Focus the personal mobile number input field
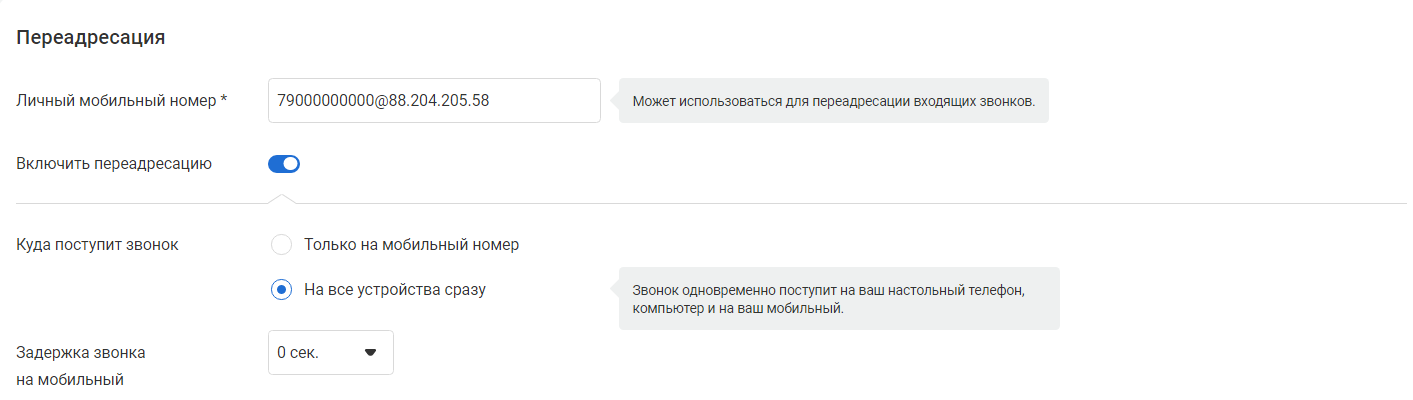1413x400 pixels. [434, 101]
